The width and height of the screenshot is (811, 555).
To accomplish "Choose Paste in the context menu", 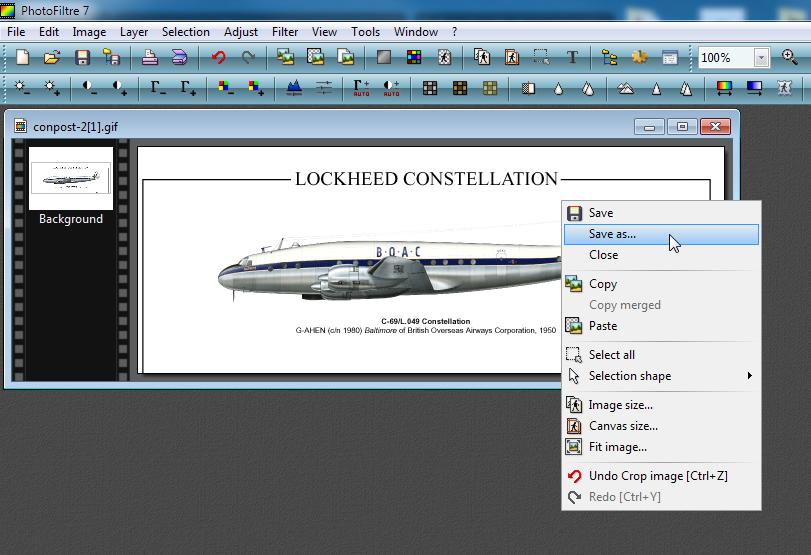I will [661, 326].
